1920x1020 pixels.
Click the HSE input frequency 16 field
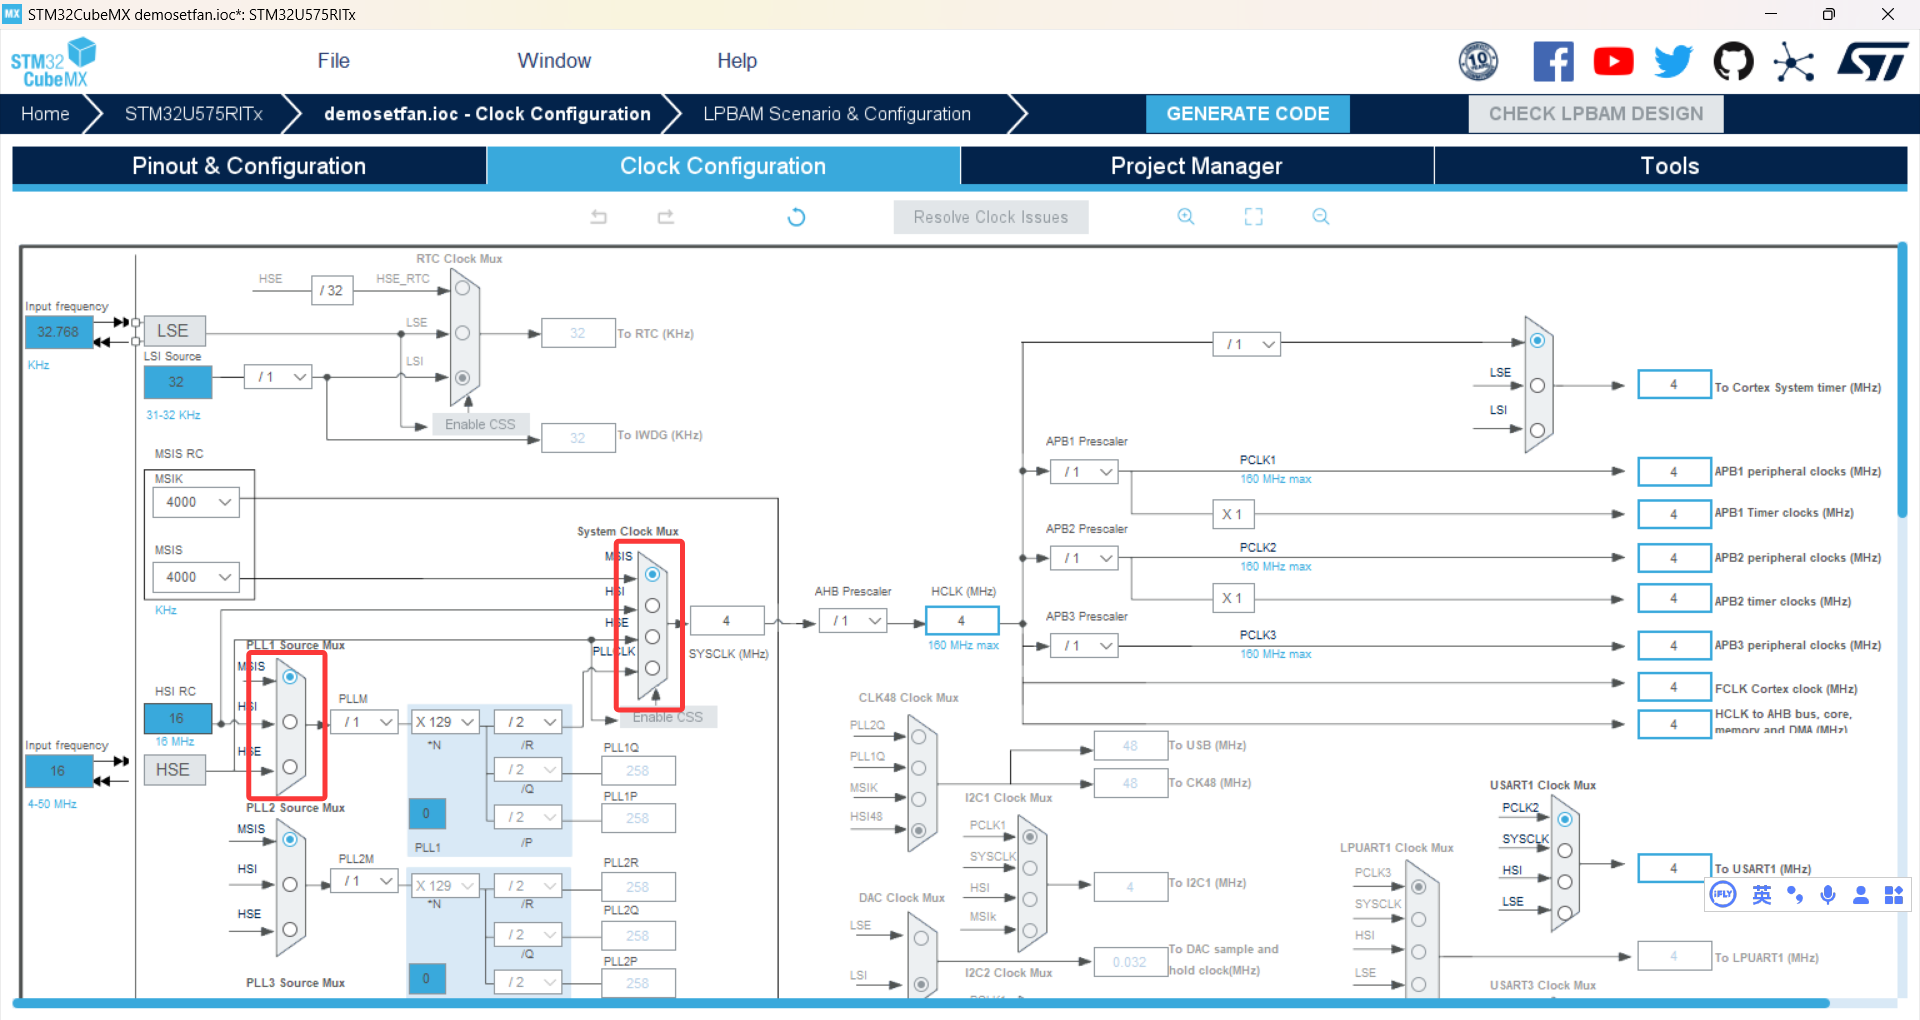(x=58, y=771)
